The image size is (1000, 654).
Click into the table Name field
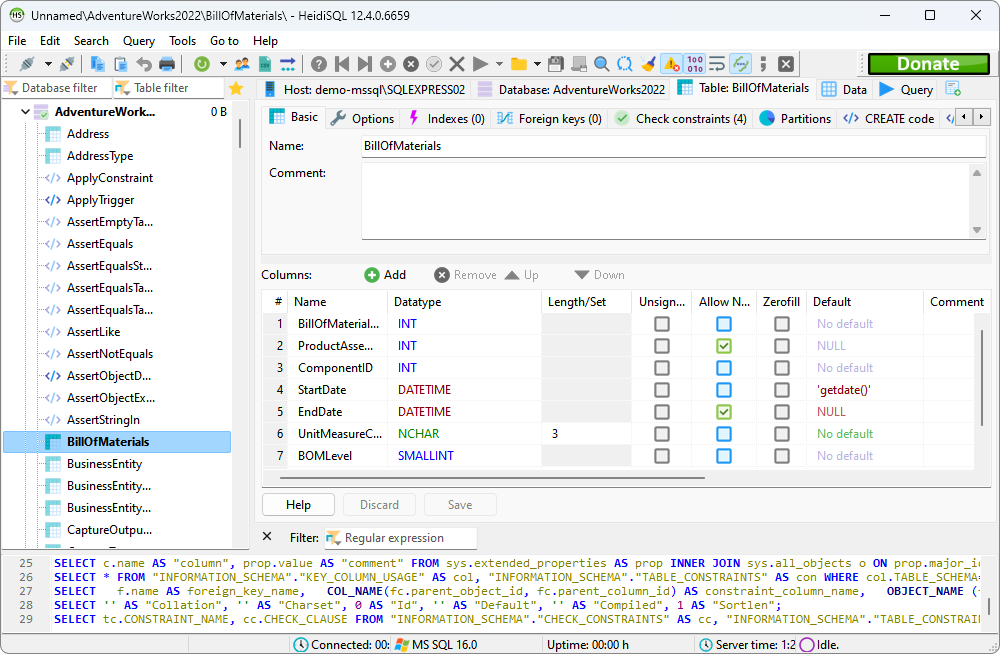pyautogui.click(x=673, y=146)
